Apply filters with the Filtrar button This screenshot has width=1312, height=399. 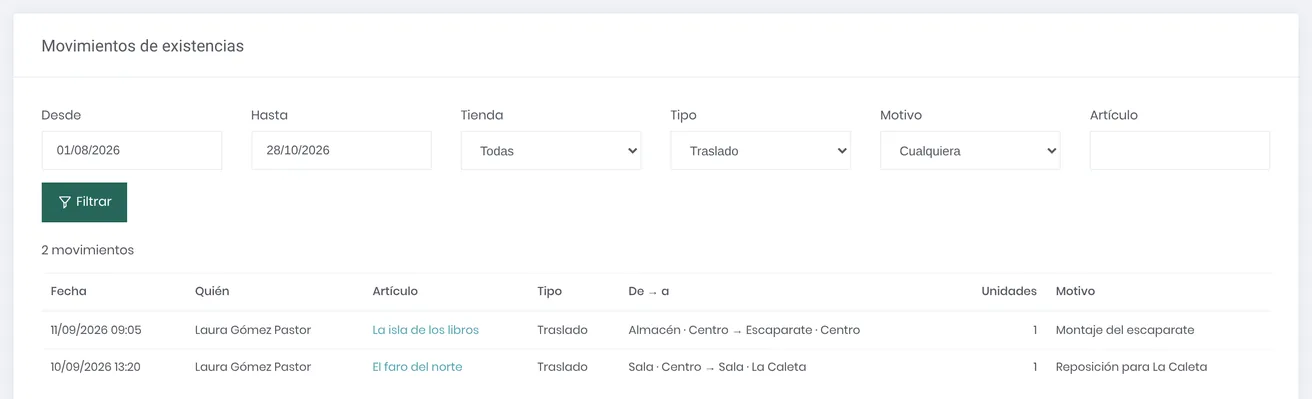pos(84,202)
